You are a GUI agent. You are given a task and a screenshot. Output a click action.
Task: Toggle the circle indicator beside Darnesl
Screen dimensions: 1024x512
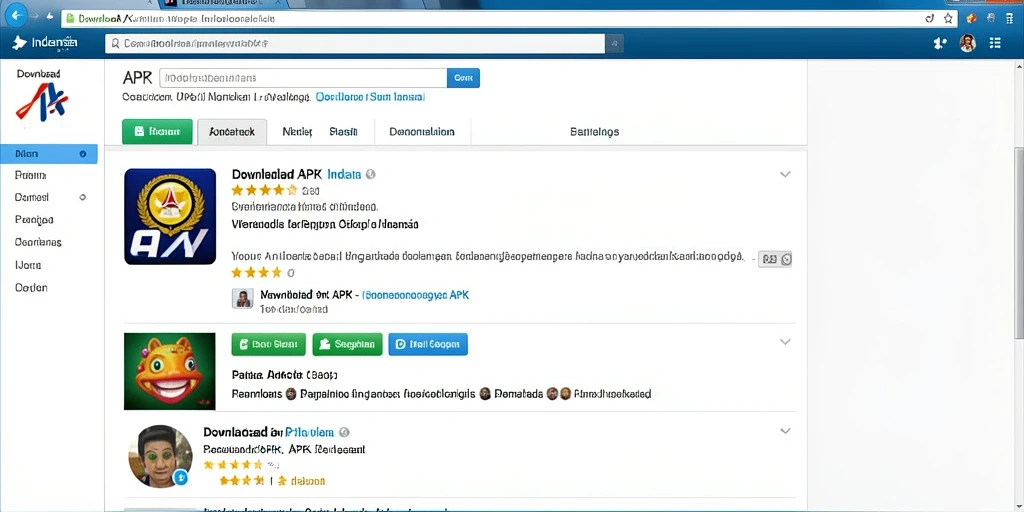pyautogui.click(x=82, y=197)
